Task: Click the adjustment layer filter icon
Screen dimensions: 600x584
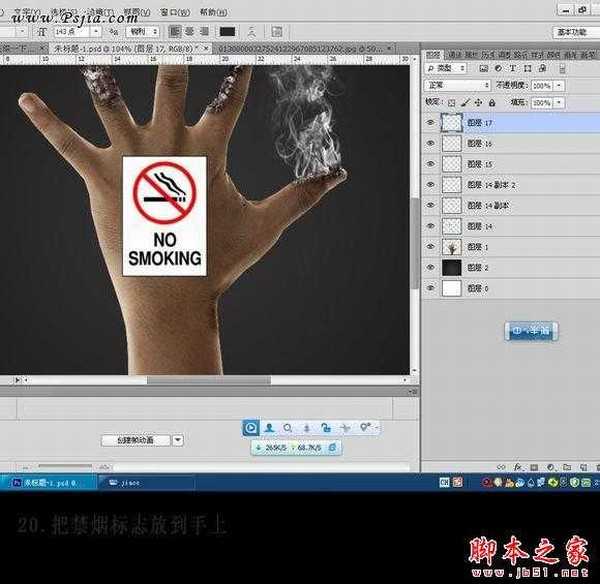Action: click(498, 69)
